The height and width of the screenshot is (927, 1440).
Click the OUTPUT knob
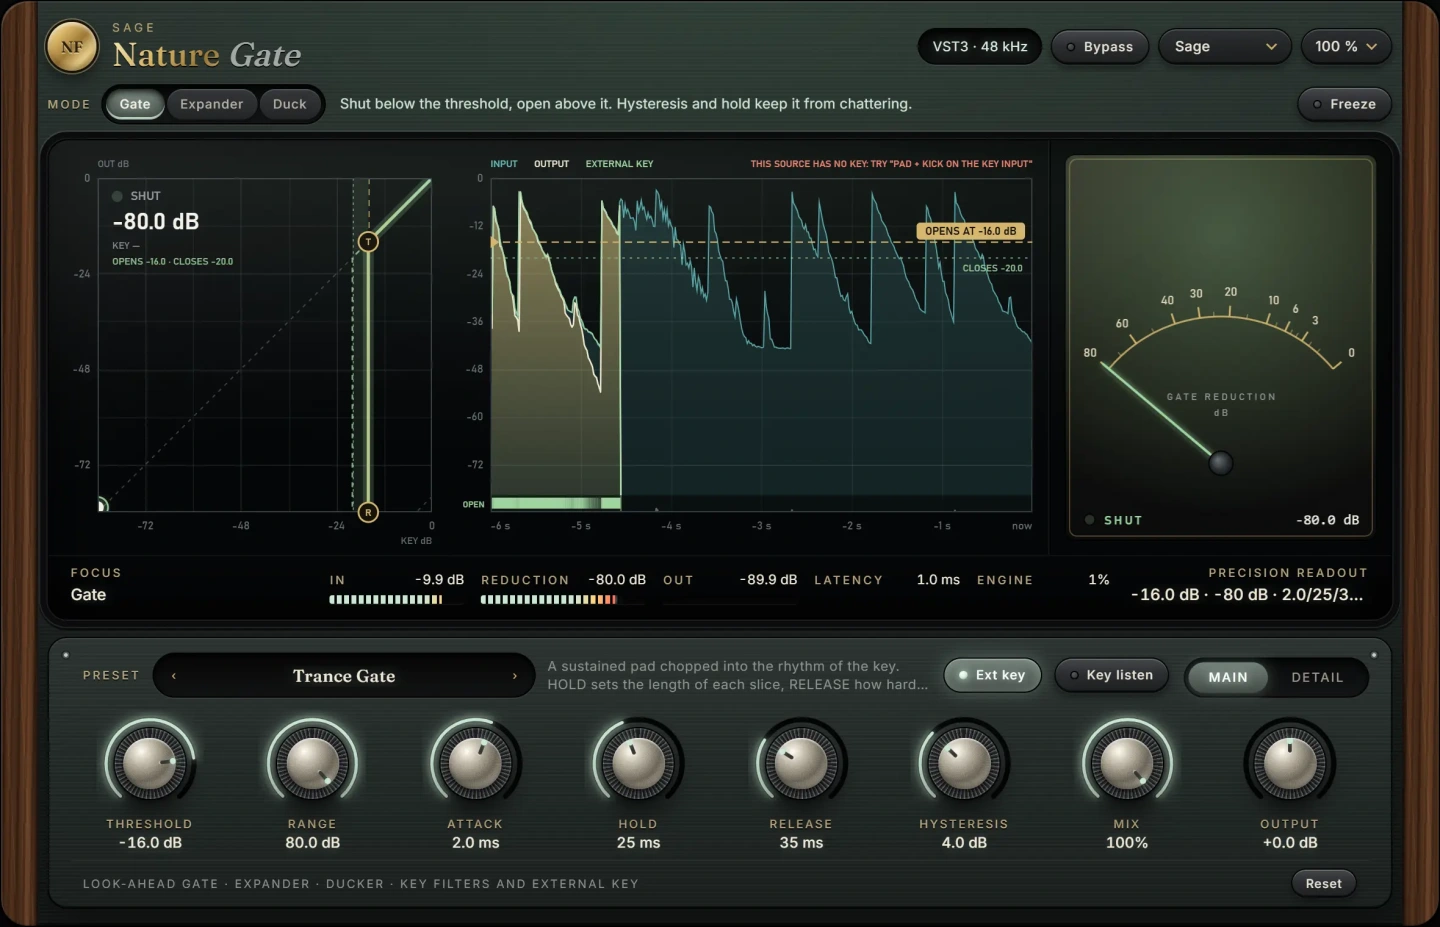pyautogui.click(x=1290, y=763)
